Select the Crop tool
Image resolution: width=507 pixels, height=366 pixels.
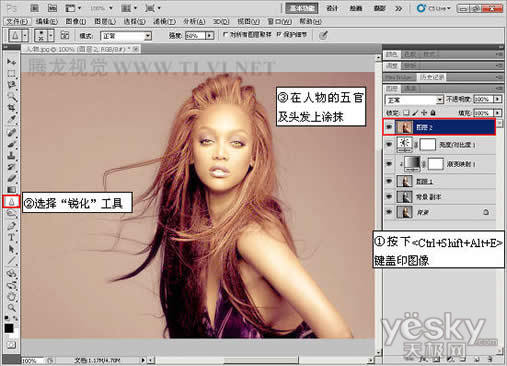coord(11,107)
